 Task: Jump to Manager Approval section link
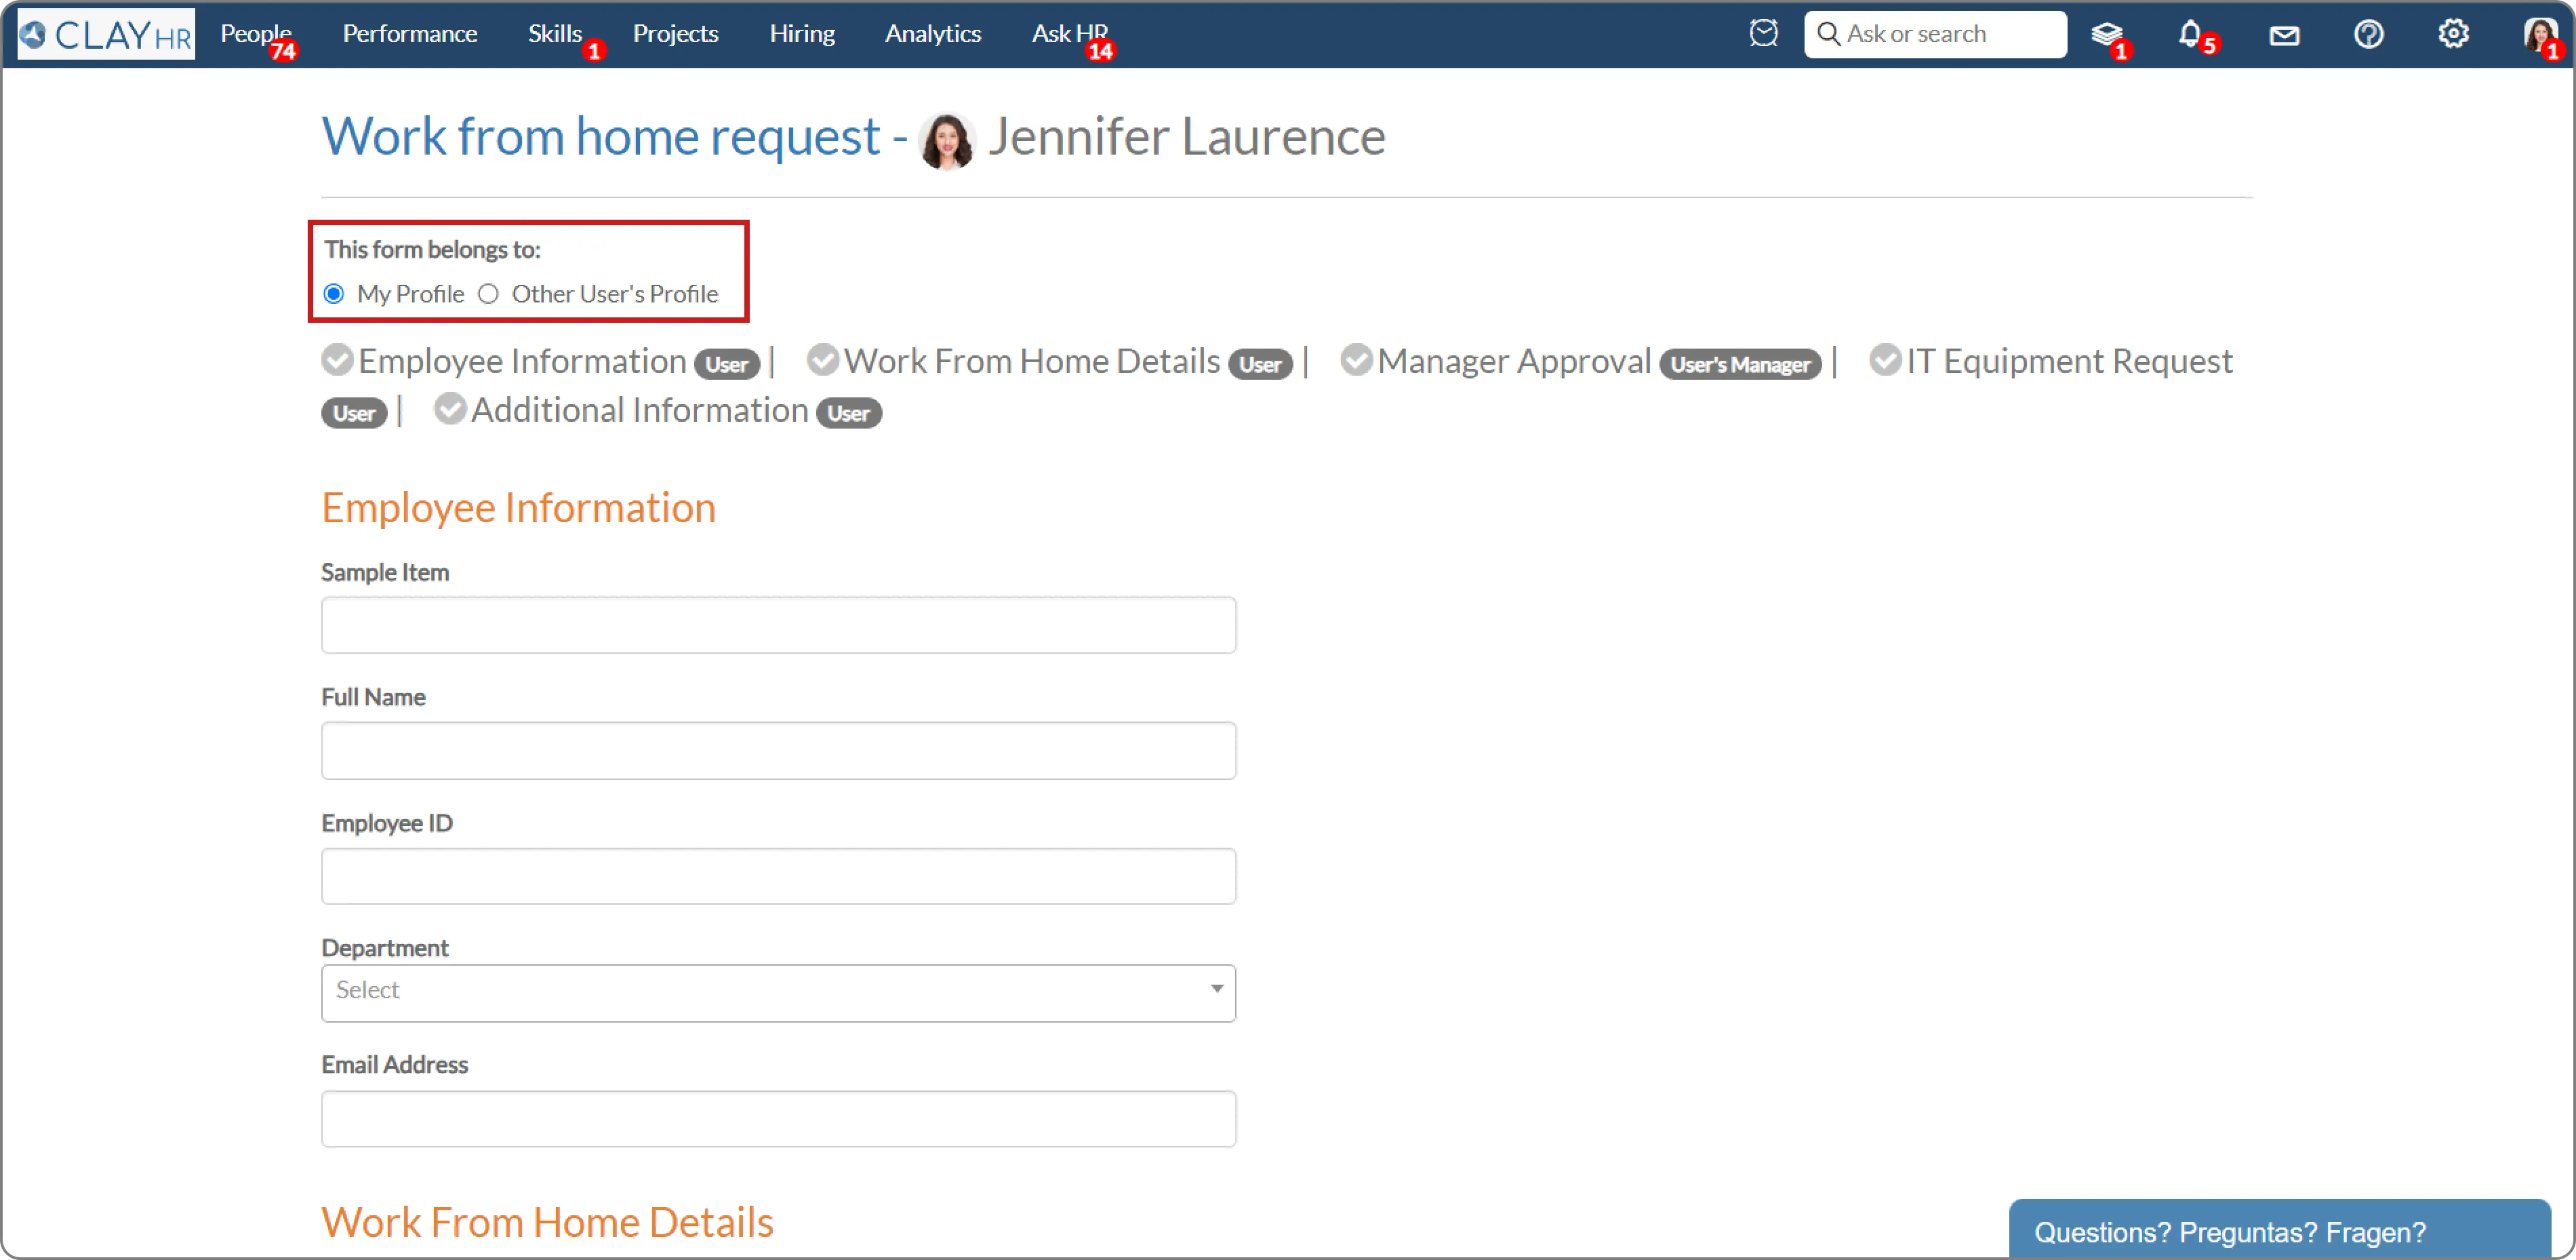[1513, 361]
